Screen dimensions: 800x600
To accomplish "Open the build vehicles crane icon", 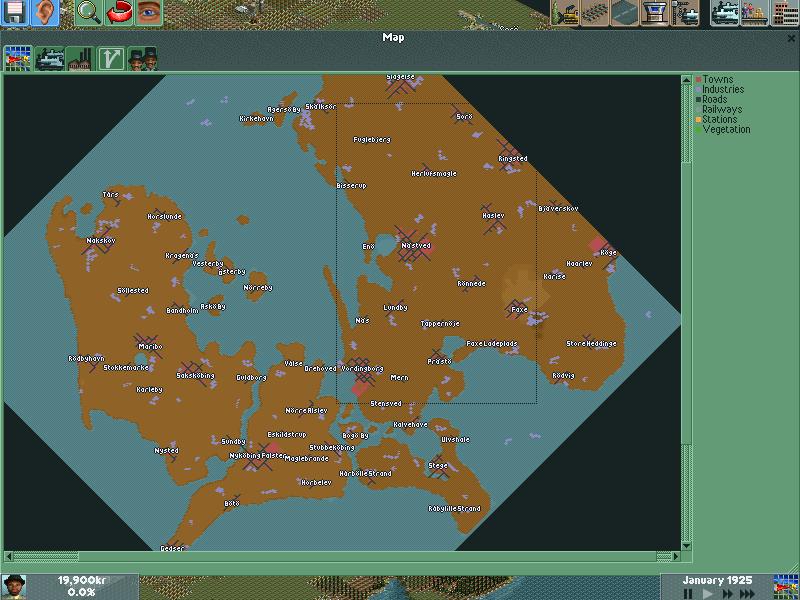I will click(x=685, y=12).
